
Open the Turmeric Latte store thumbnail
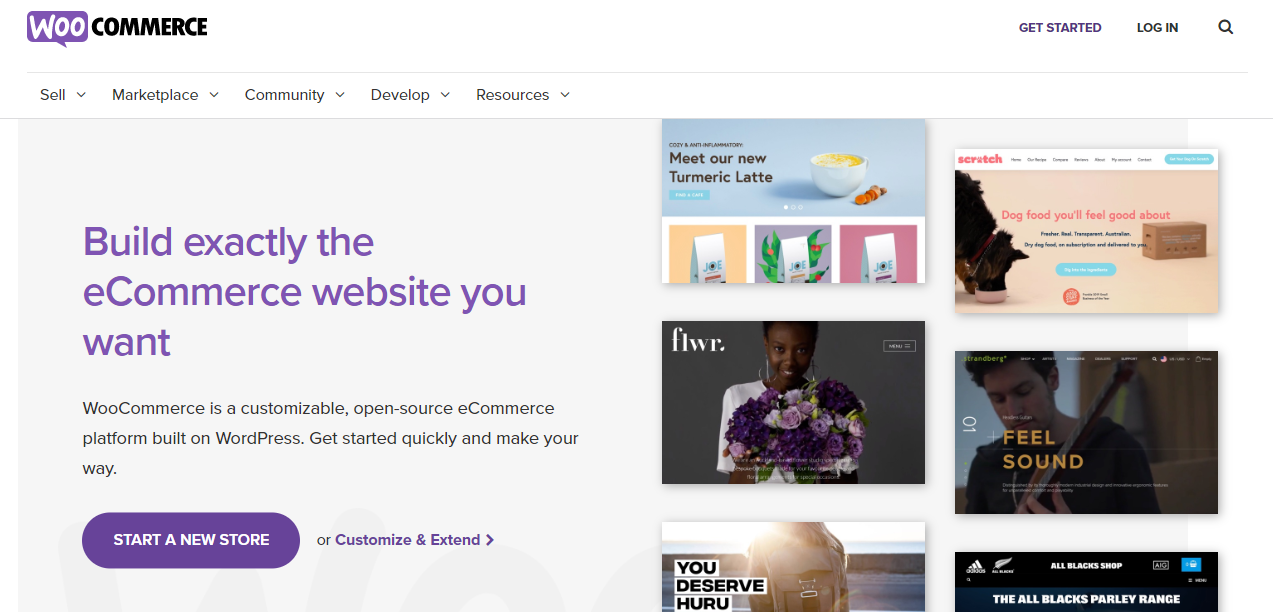coord(793,201)
